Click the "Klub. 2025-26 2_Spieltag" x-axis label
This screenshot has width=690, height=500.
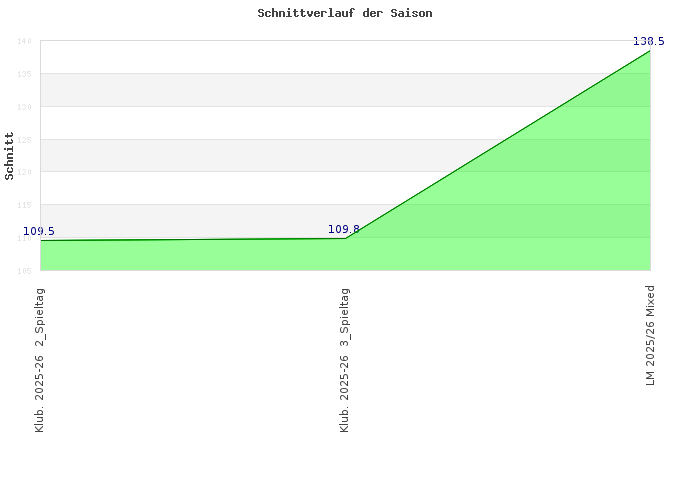(40, 359)
